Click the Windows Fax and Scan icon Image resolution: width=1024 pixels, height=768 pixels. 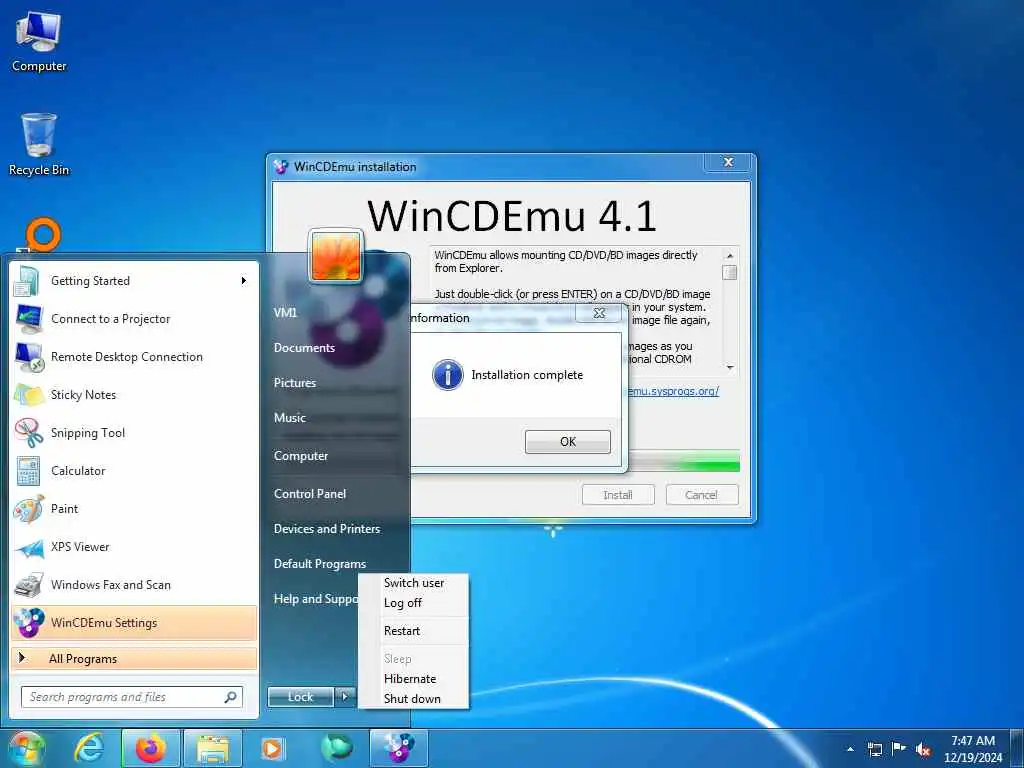(28, 584)
